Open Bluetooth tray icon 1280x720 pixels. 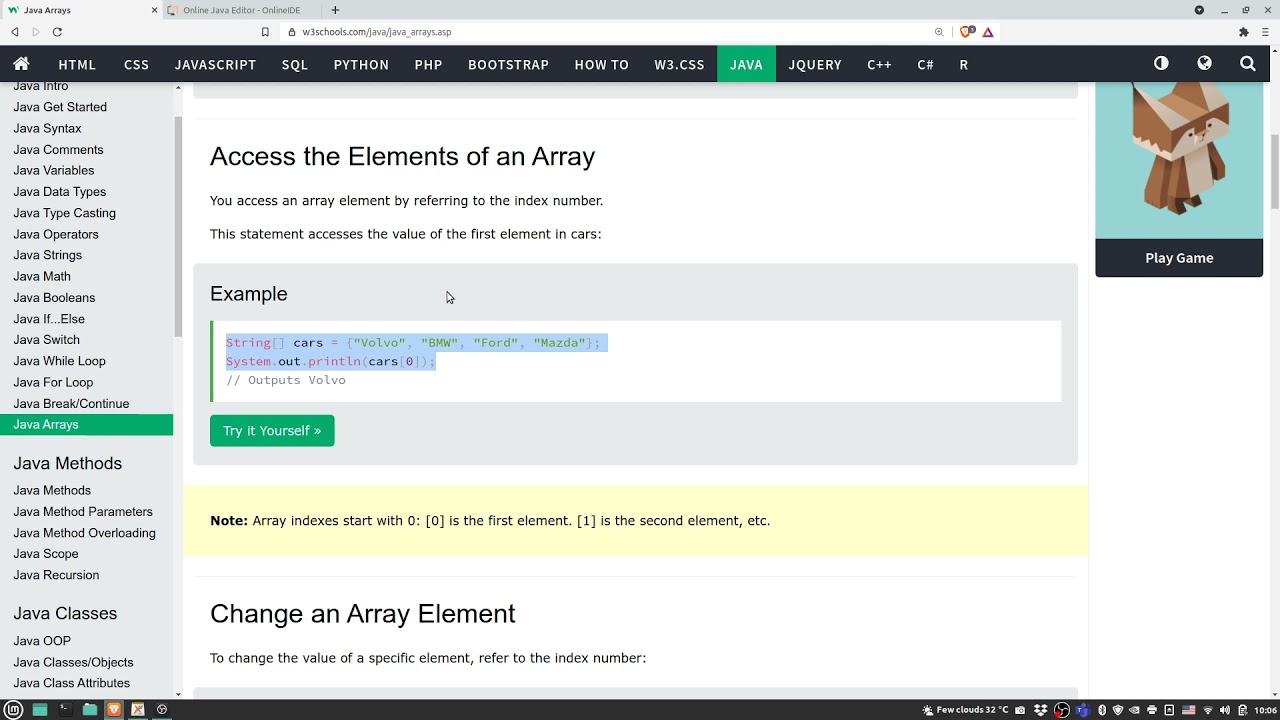coord(1102,710)
